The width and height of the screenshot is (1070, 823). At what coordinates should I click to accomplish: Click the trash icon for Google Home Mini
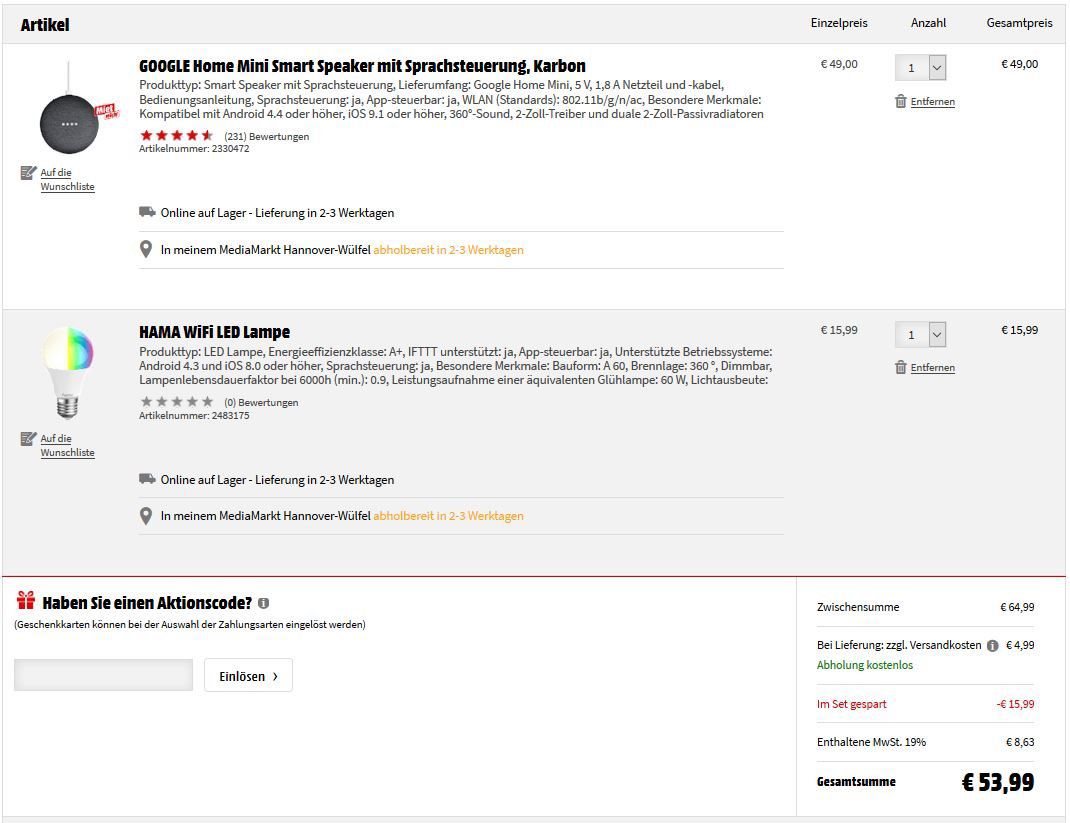click(901, 101)
